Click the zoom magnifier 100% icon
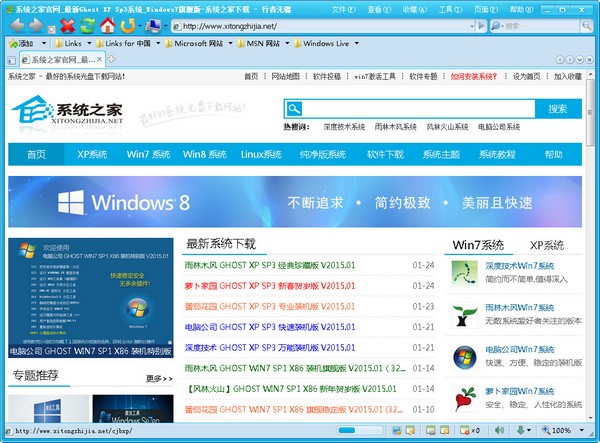 click(x=546, y=430)
